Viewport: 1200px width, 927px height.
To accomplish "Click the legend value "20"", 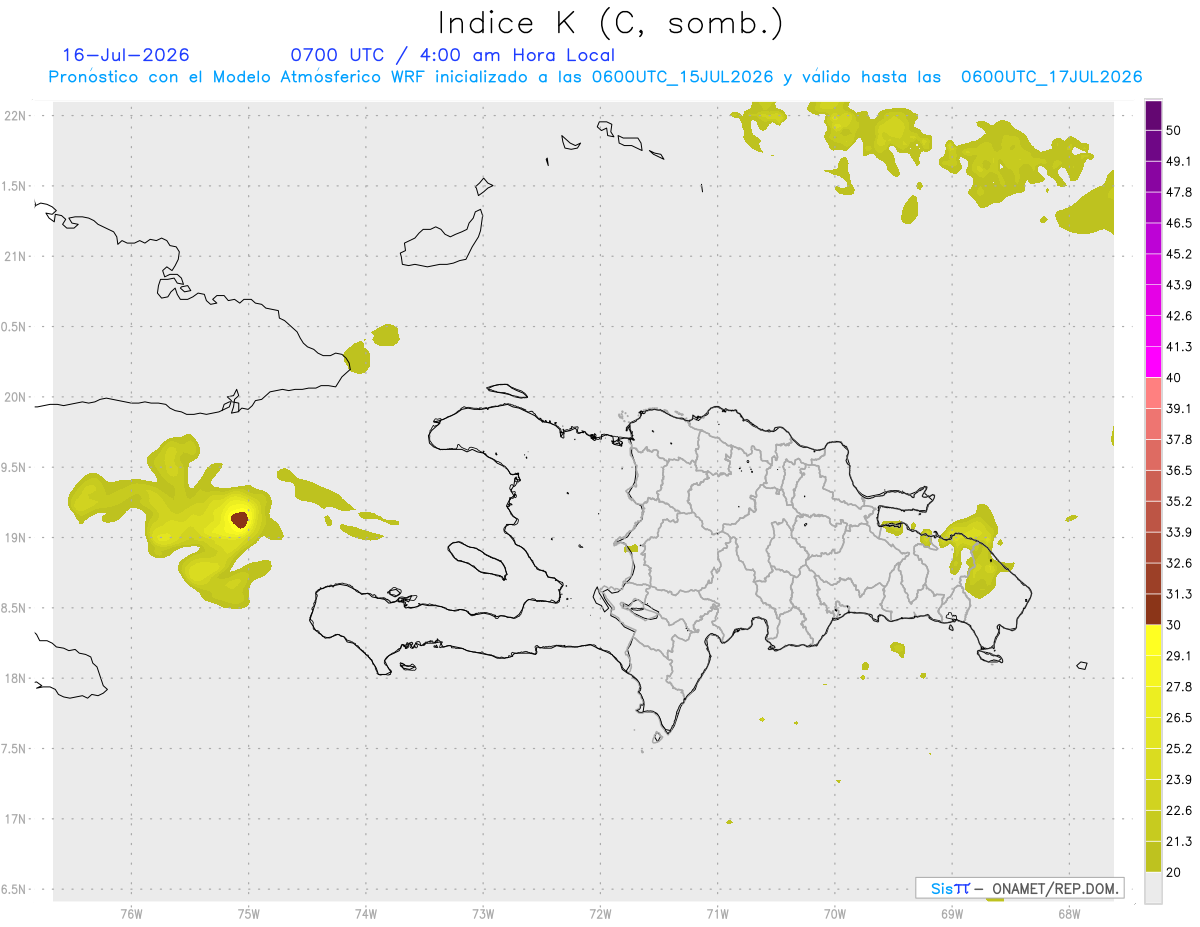I will pos(1175,873).
